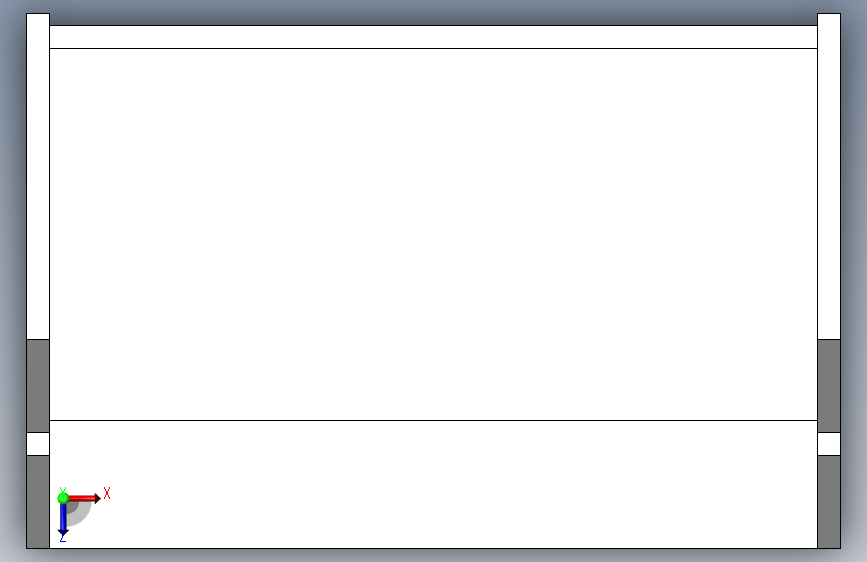
Task: Select the right post's upper gray face
Action: (829, 386)
